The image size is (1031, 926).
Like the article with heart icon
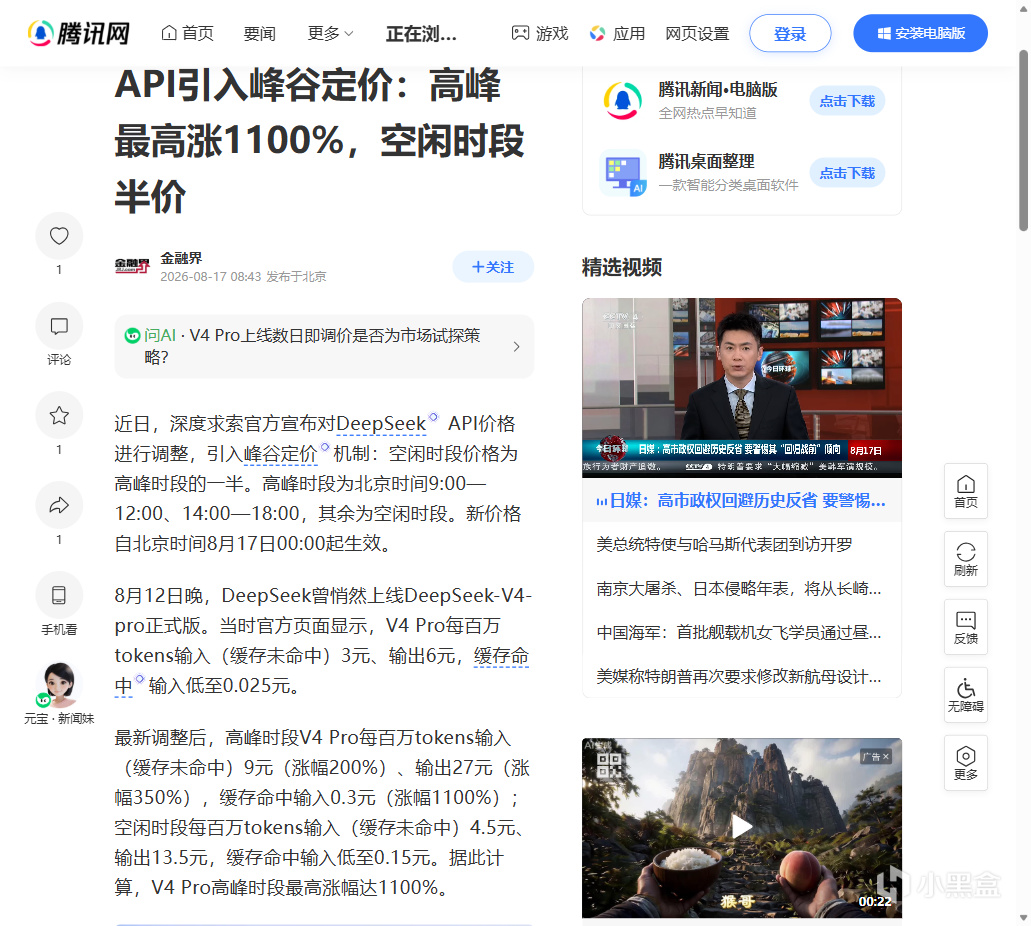pyautogui.click(x=59, y=235)
